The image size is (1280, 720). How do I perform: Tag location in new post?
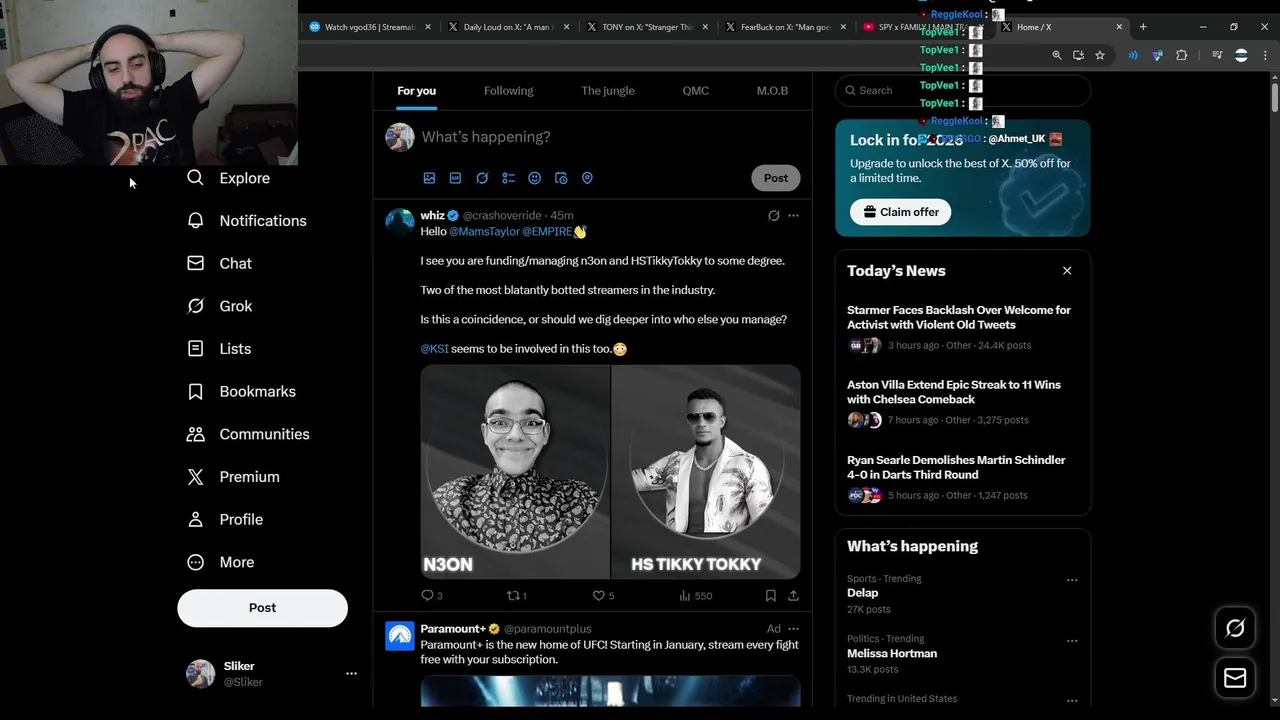point(587,178)
